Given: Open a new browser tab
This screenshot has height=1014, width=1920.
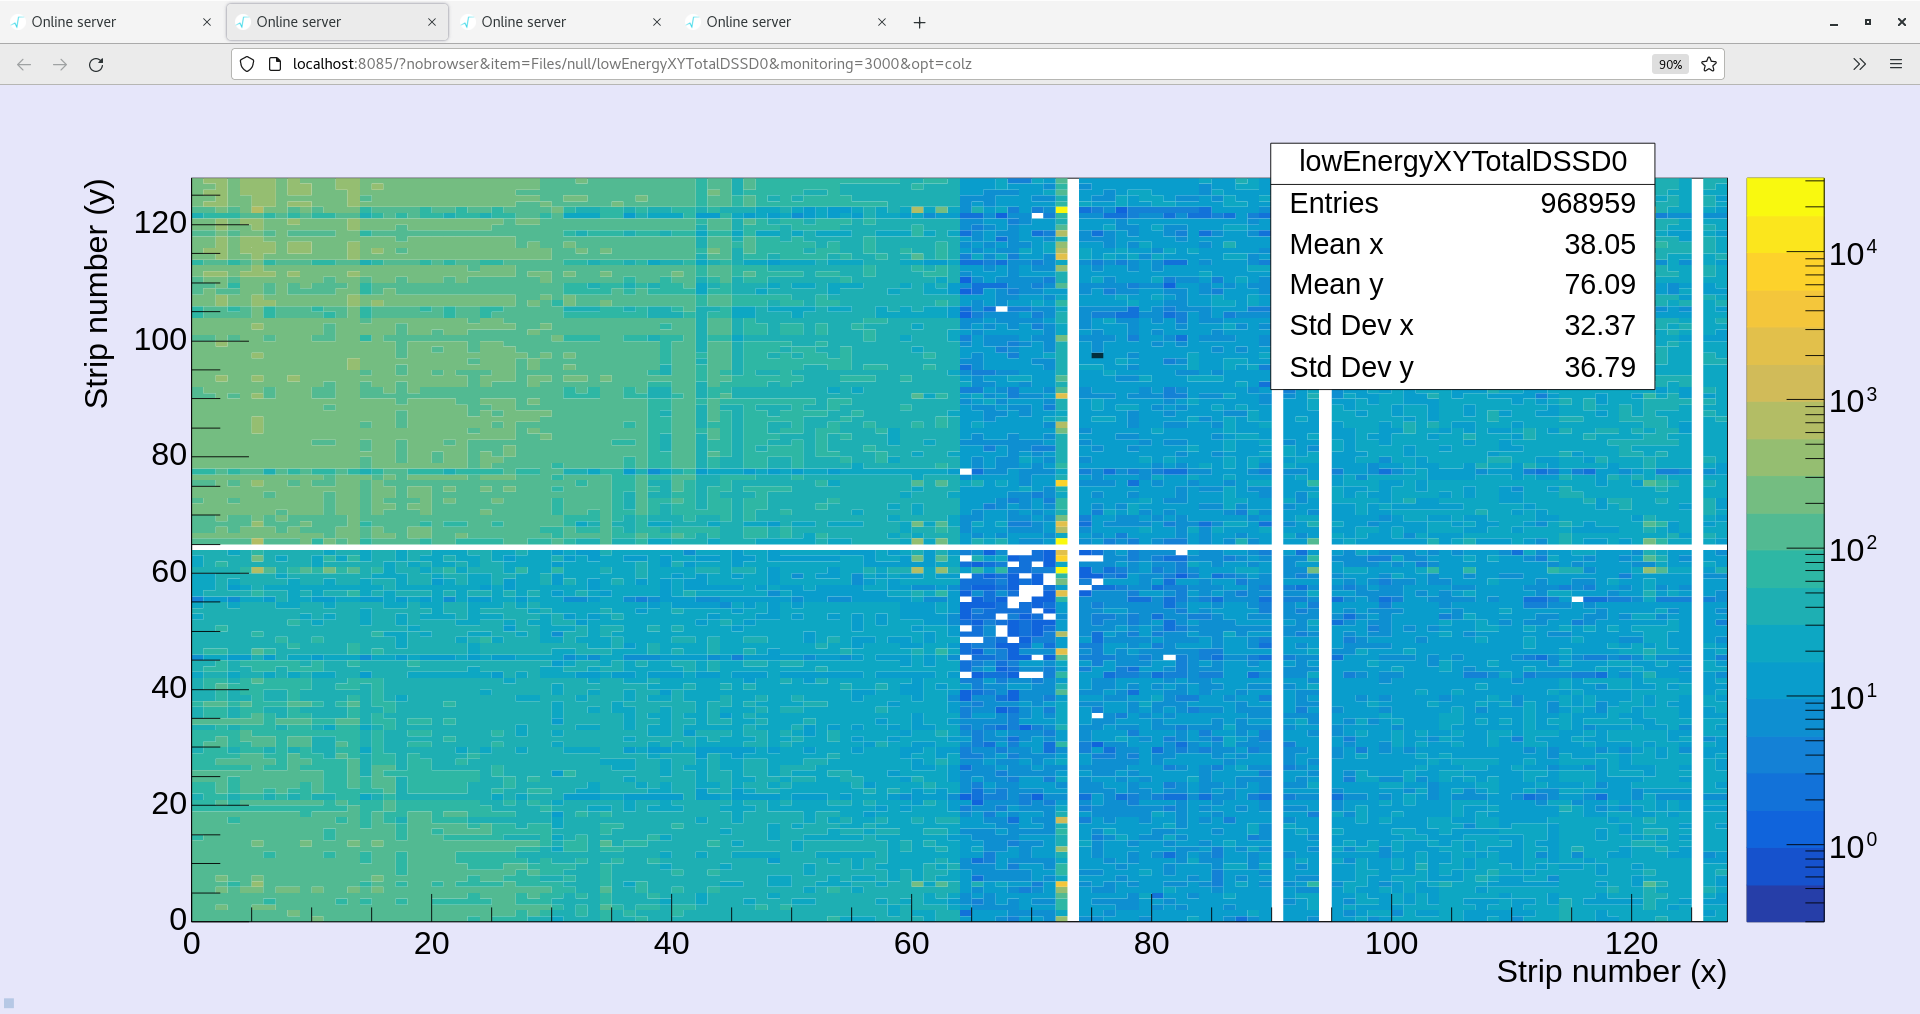Looking at the screenshot, I should [x=919, y=22].
